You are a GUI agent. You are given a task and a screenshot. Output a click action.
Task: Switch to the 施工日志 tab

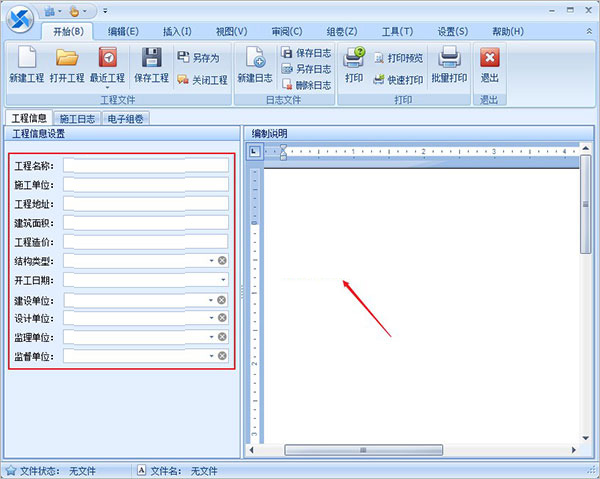pos(77,119)
